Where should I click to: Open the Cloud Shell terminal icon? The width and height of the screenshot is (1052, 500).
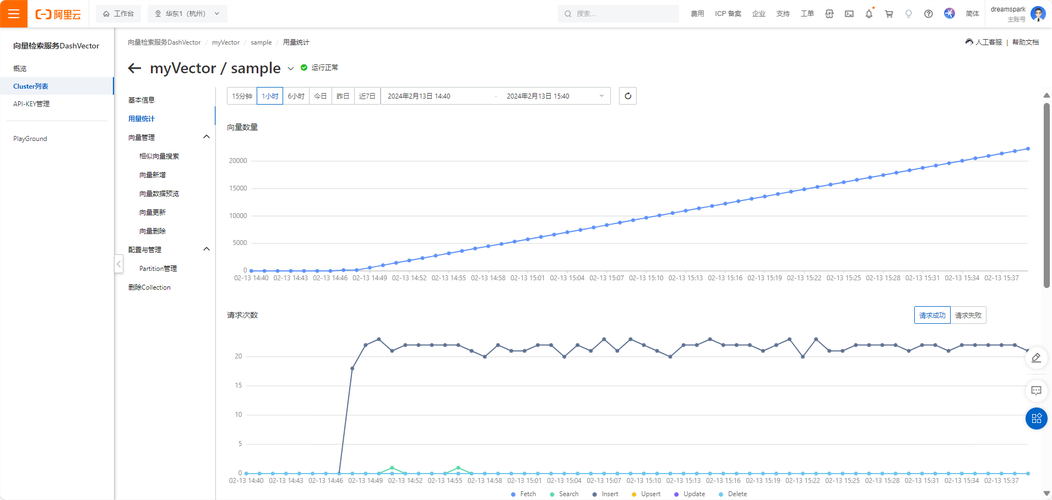(x=849, y=13)
